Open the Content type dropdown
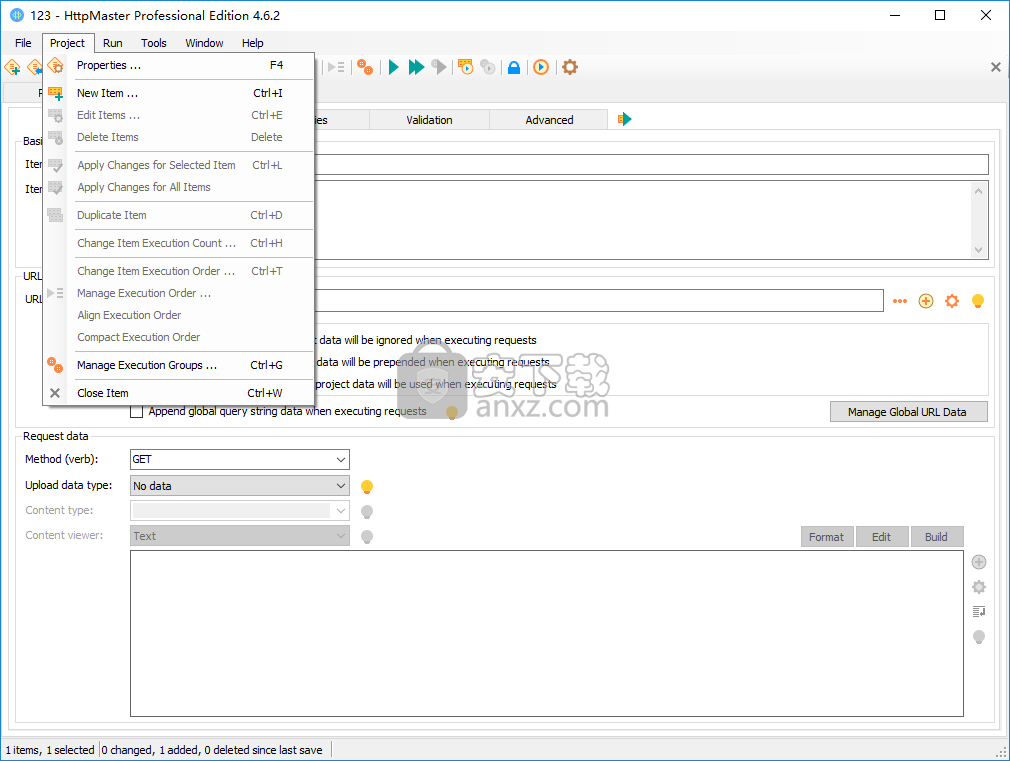 (240, 511)
